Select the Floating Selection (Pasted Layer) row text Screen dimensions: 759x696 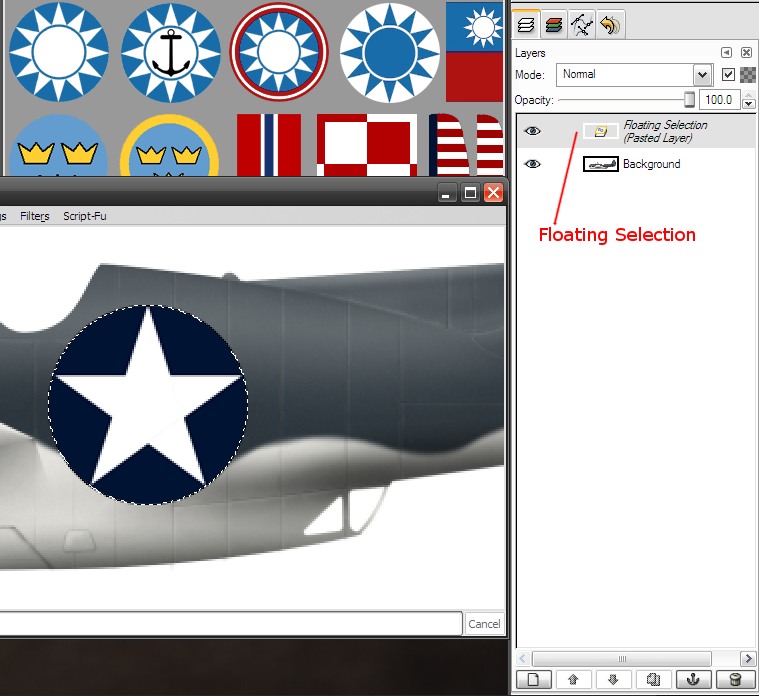[x=665, y=131]
